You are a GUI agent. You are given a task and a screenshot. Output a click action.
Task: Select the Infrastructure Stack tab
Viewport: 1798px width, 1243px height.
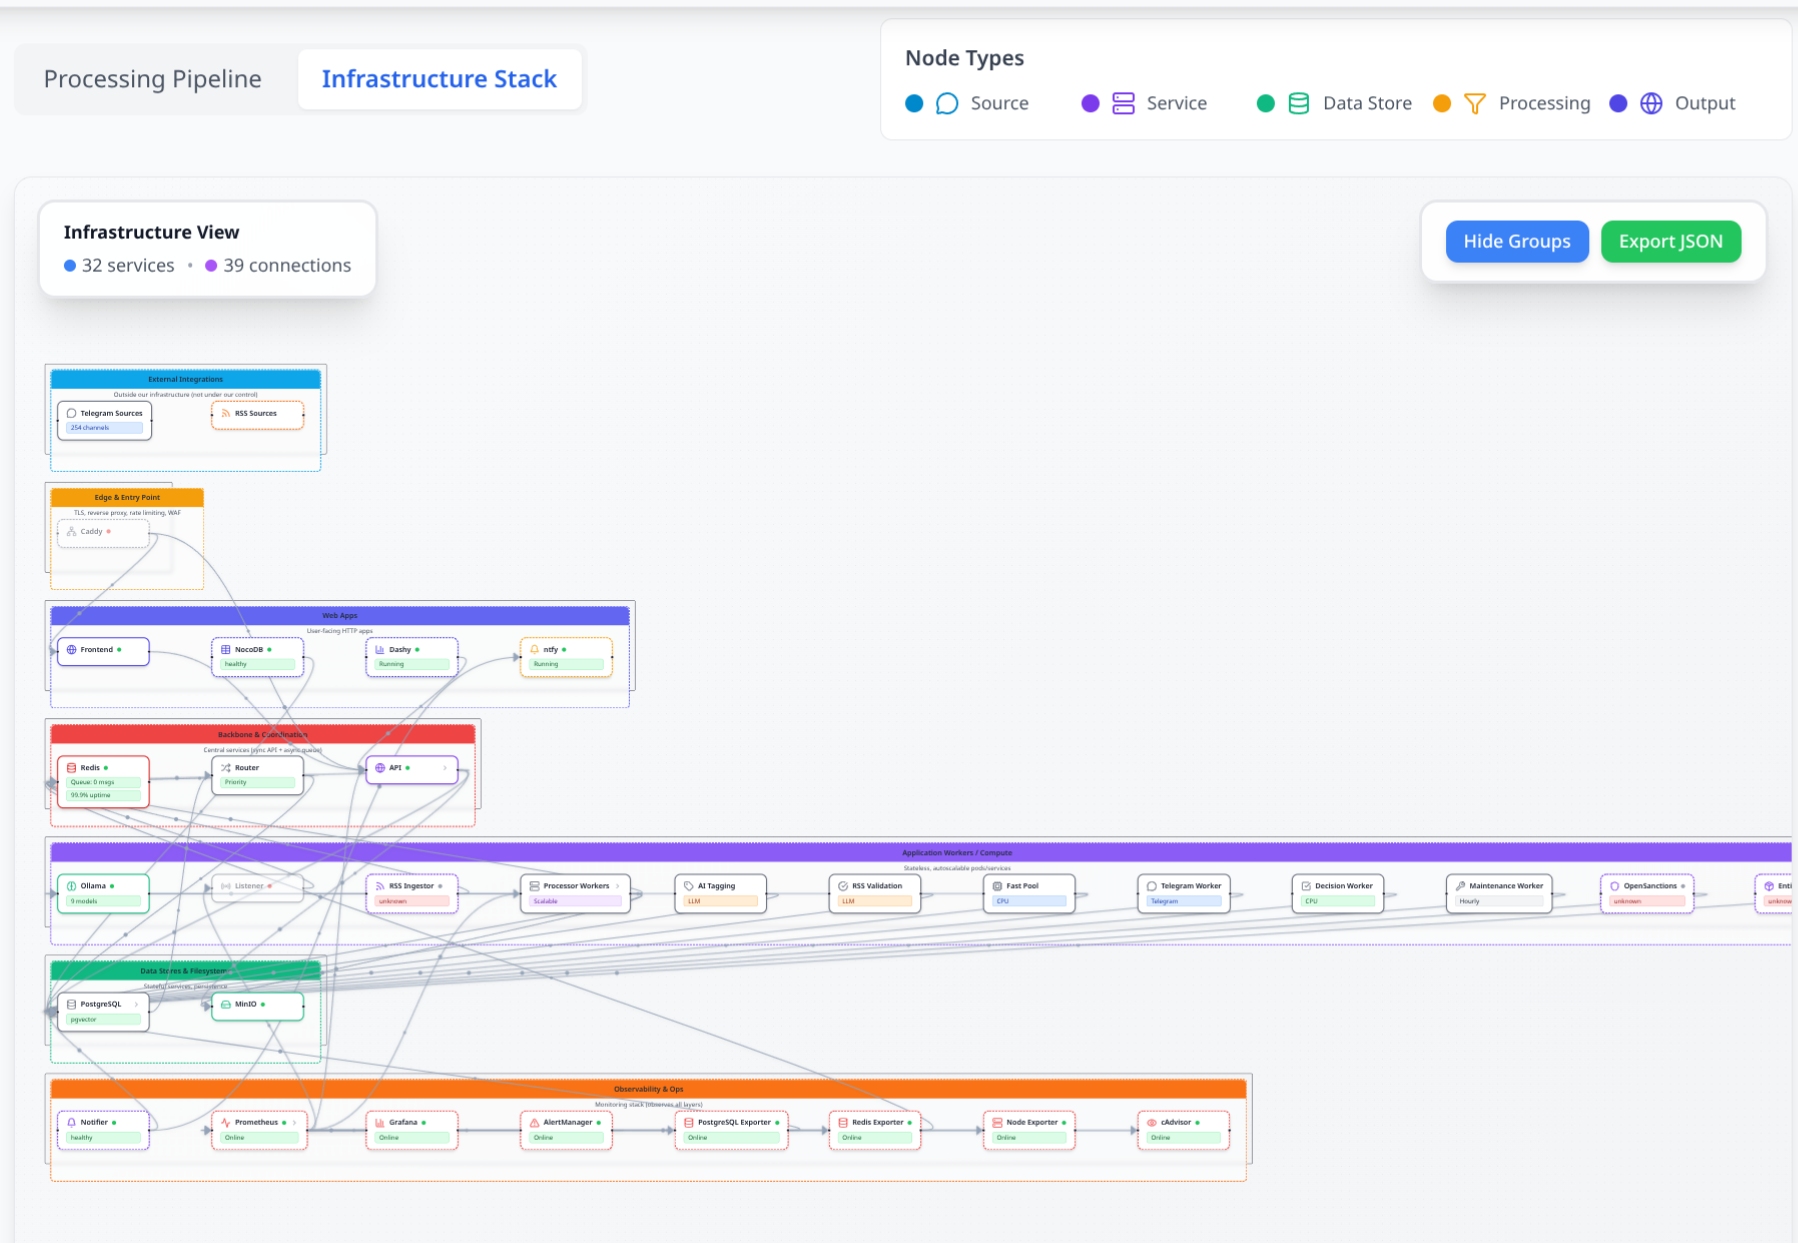click(439, 79)
